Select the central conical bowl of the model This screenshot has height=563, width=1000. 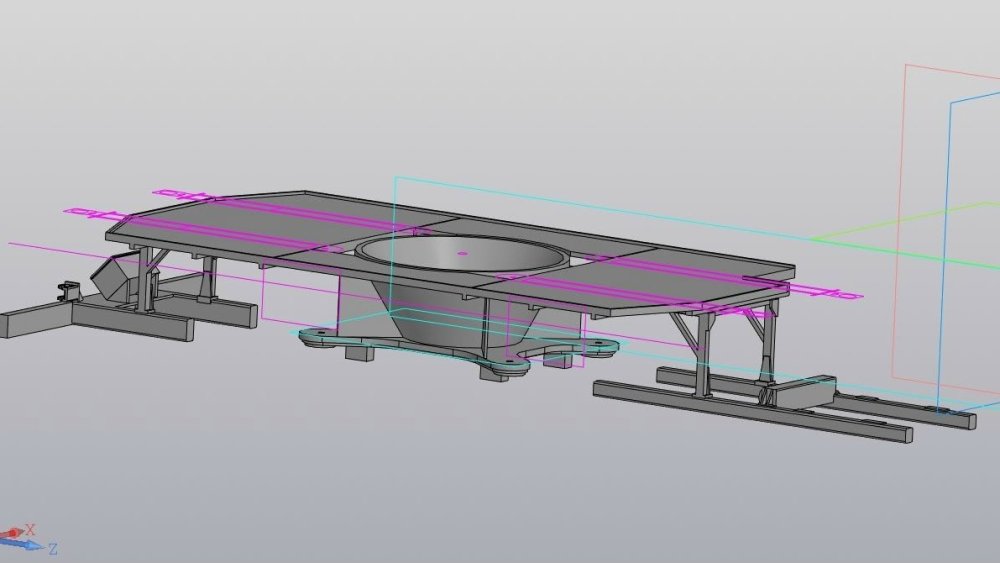(x=460, y=292)
